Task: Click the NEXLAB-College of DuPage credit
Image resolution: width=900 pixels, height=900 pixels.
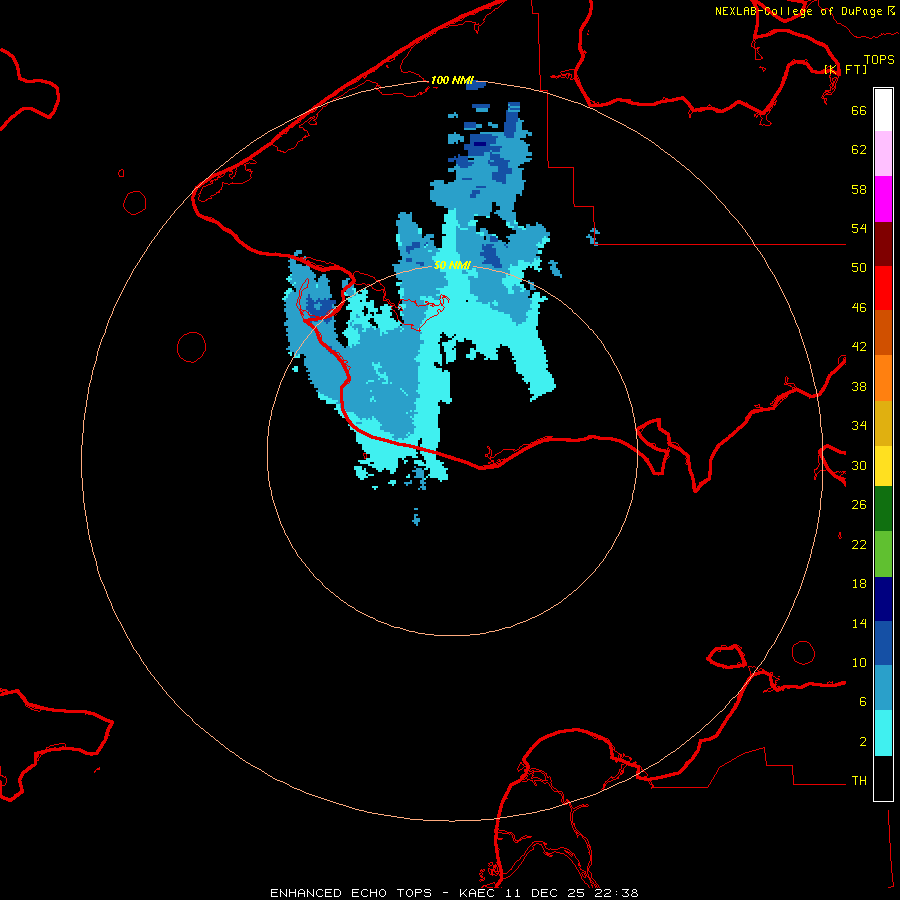Action: pyautogui.click(x=799, y=11)
